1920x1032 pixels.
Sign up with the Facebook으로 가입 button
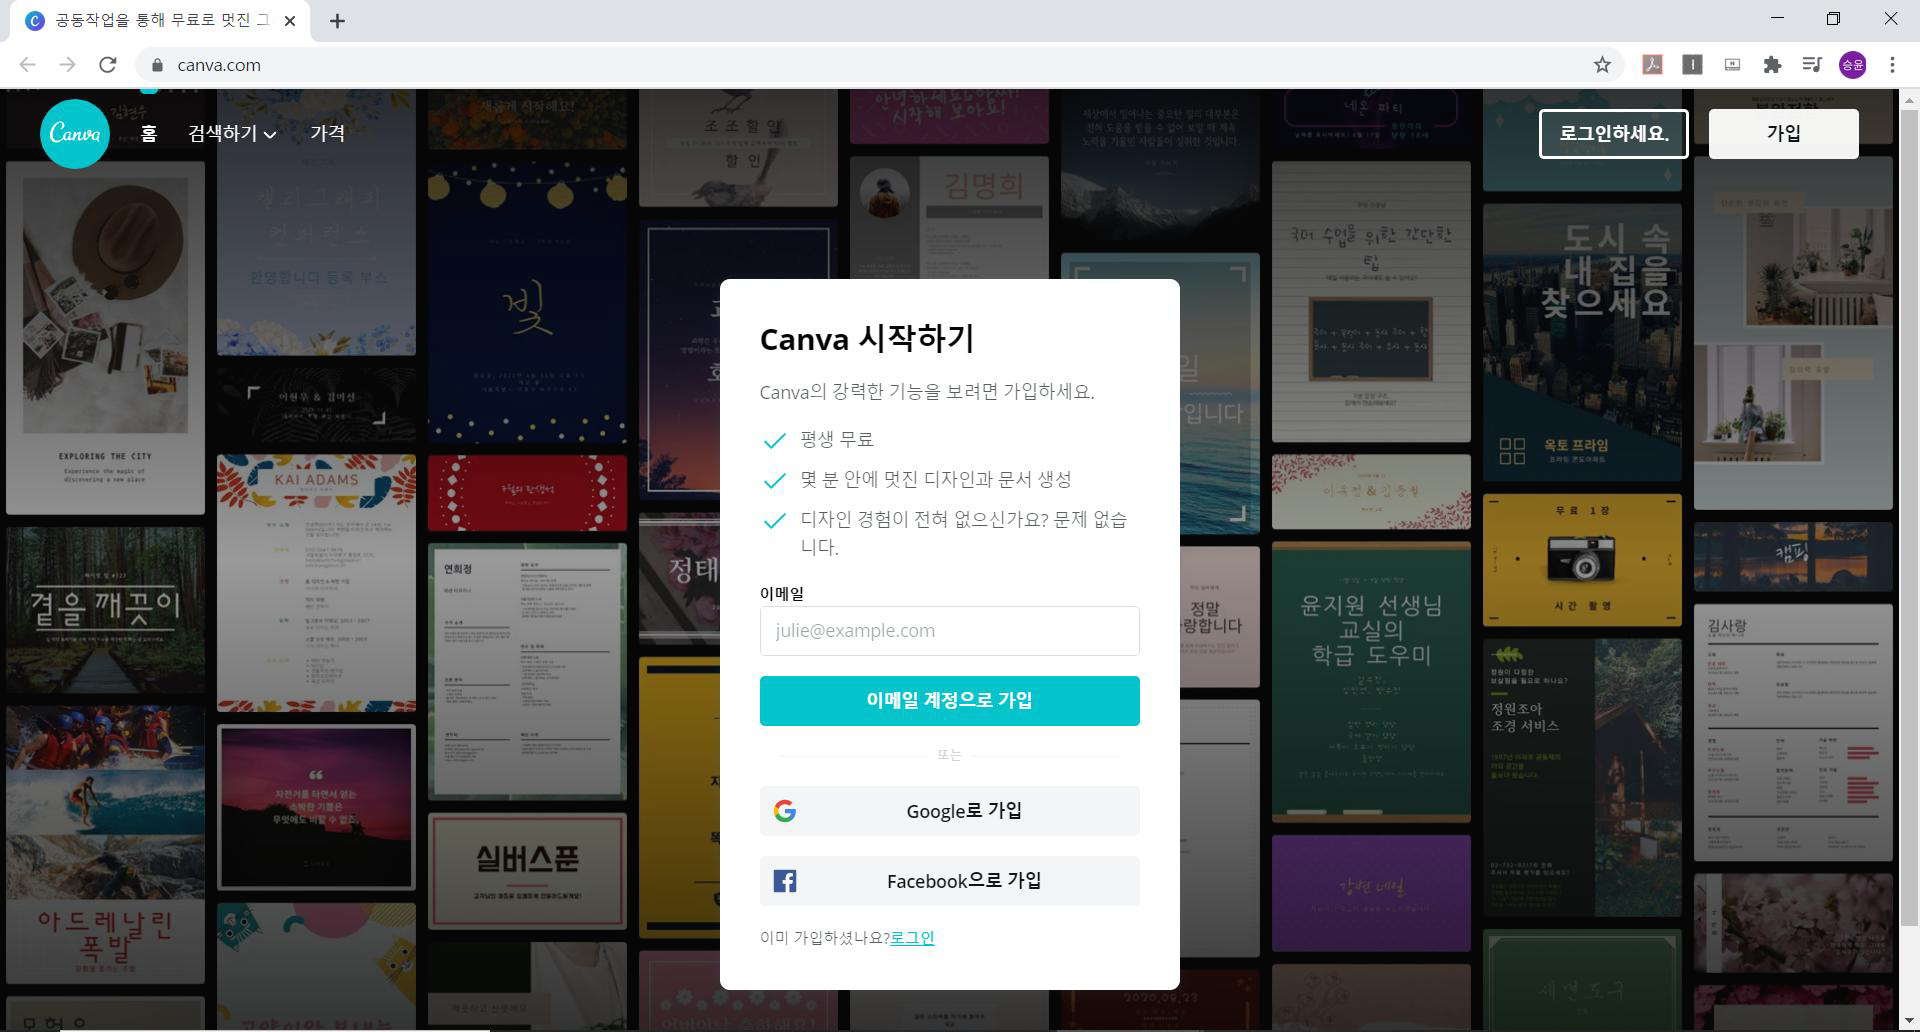(949, 881)
